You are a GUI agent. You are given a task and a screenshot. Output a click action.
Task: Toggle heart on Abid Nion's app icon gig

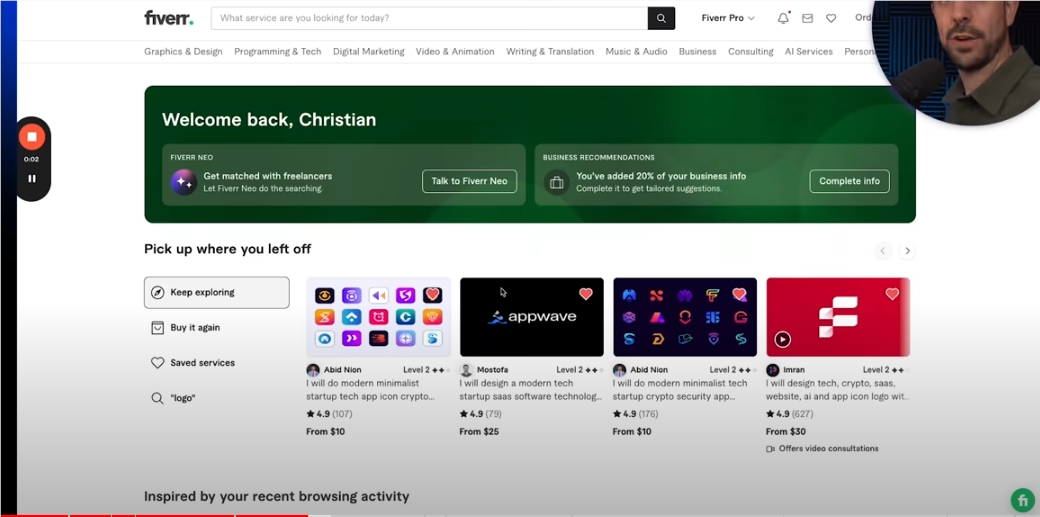432,295
